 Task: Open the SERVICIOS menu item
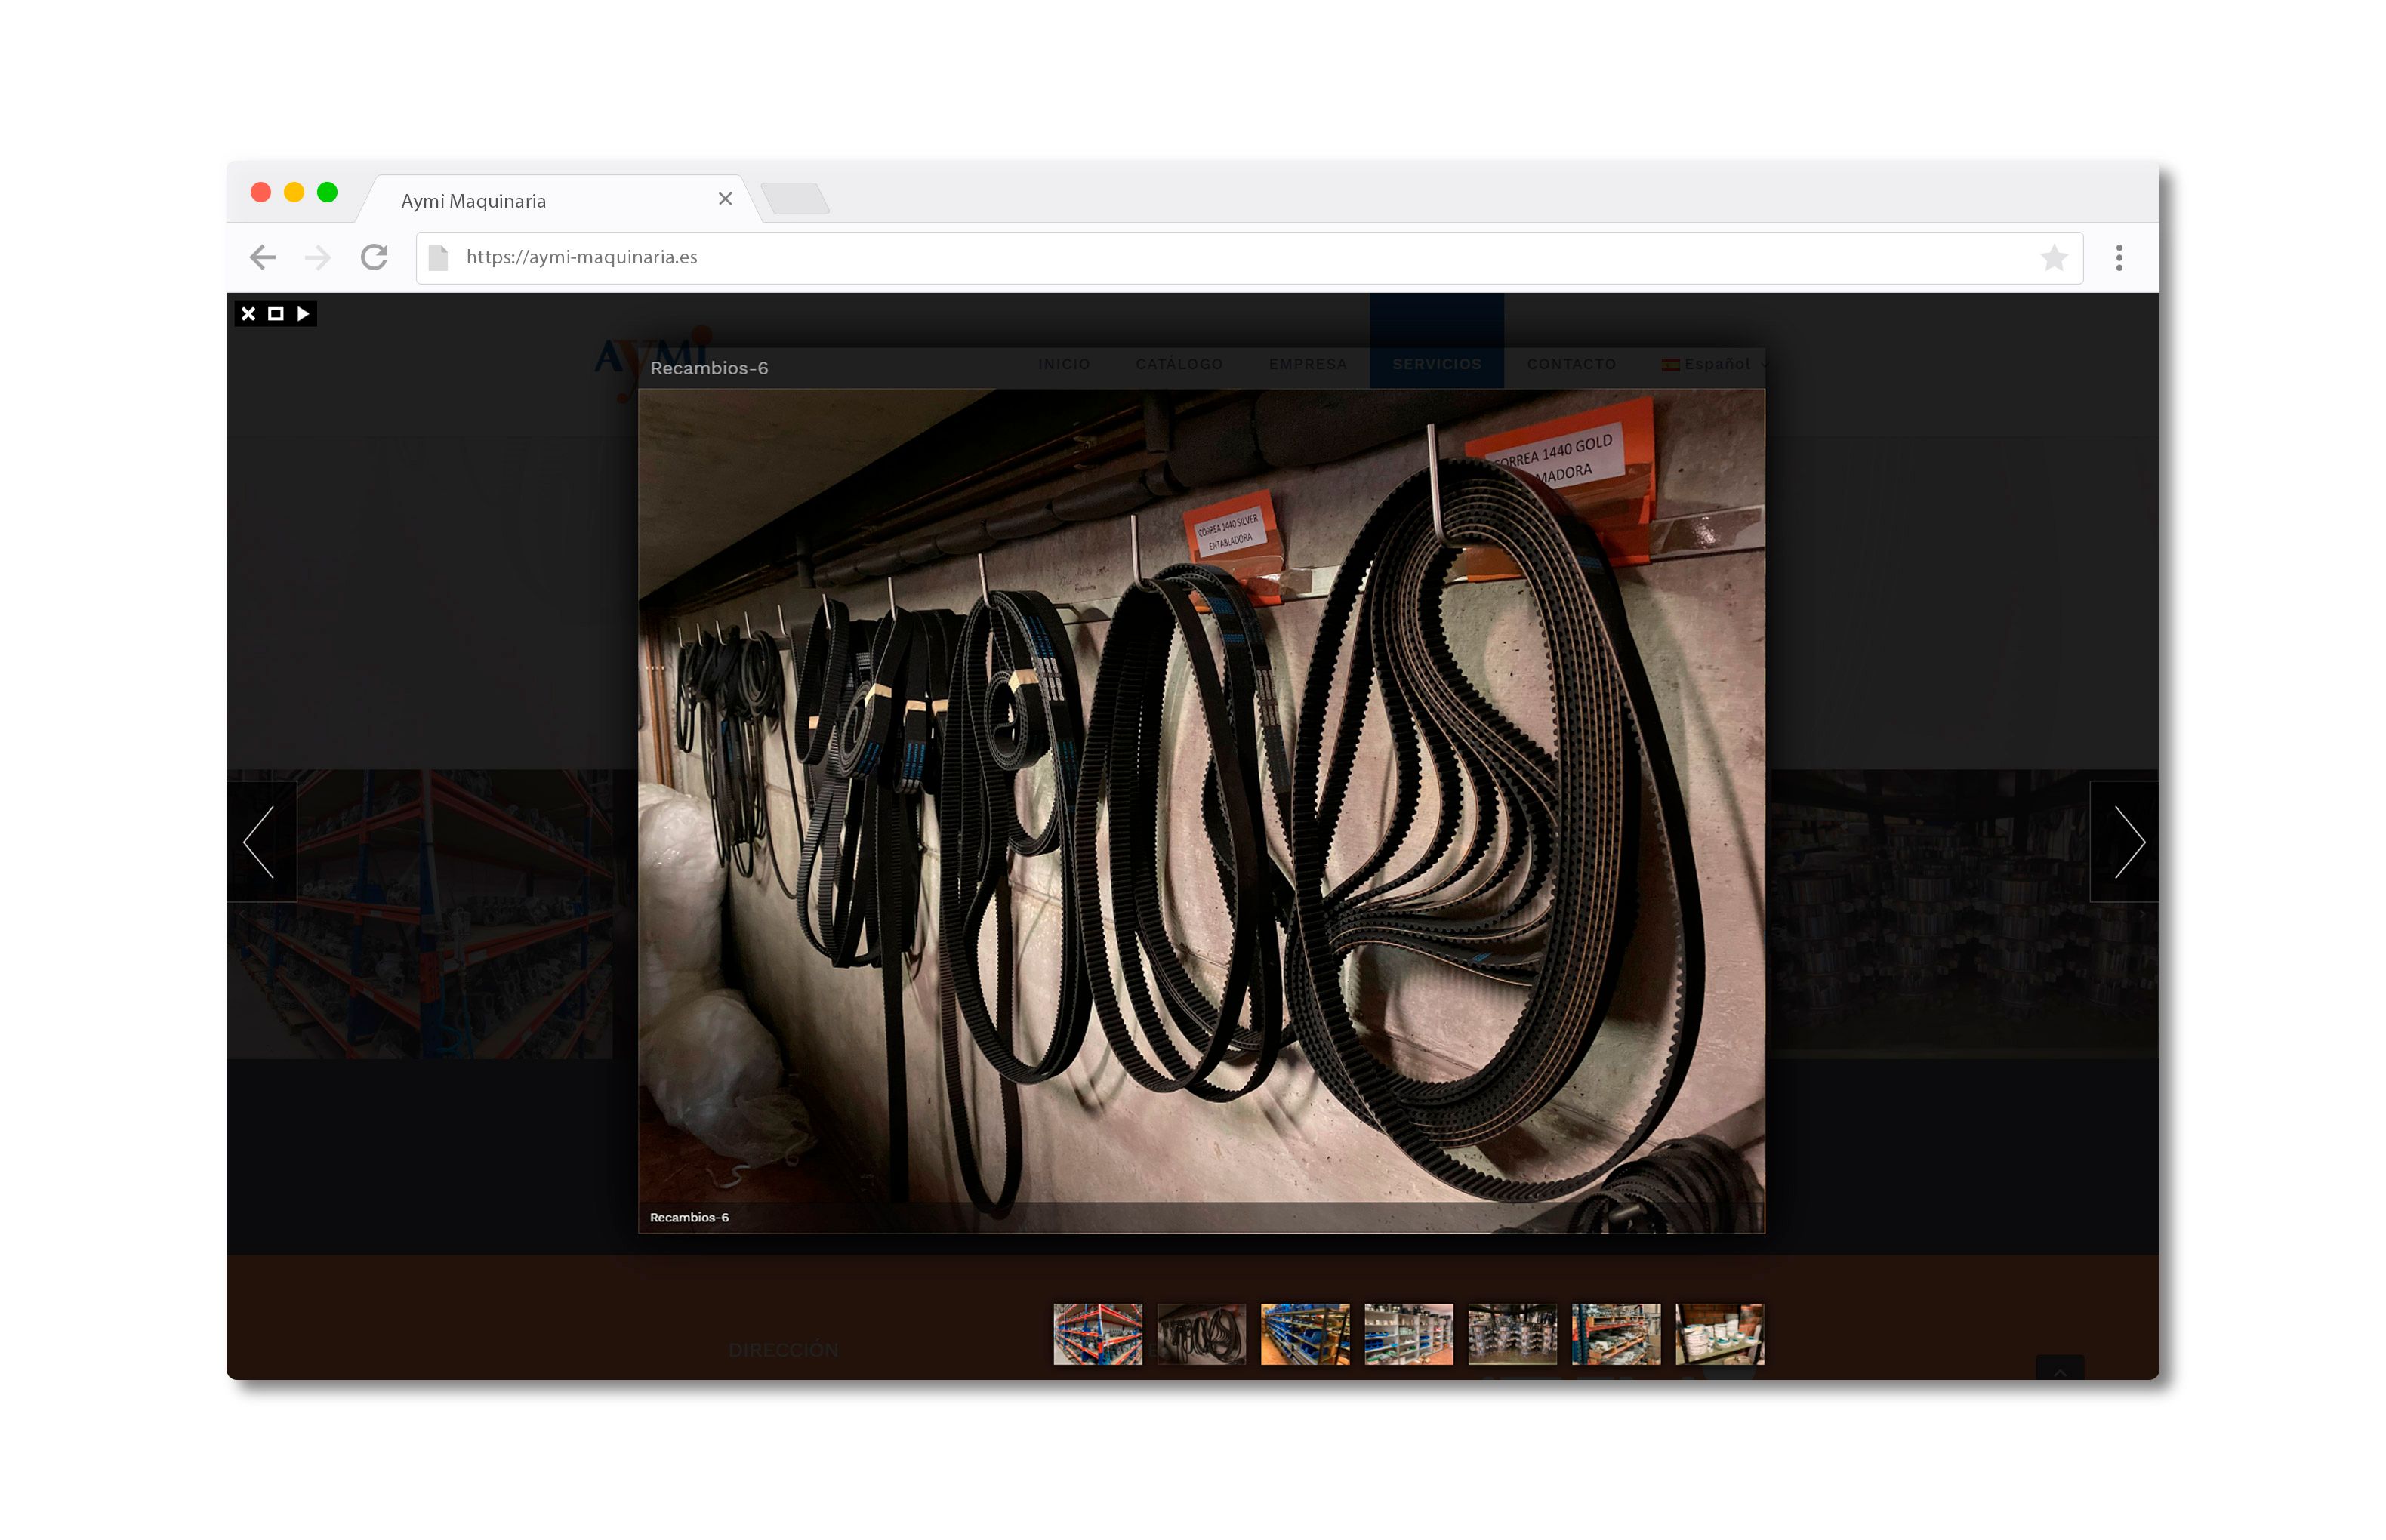coord(1437,364)
